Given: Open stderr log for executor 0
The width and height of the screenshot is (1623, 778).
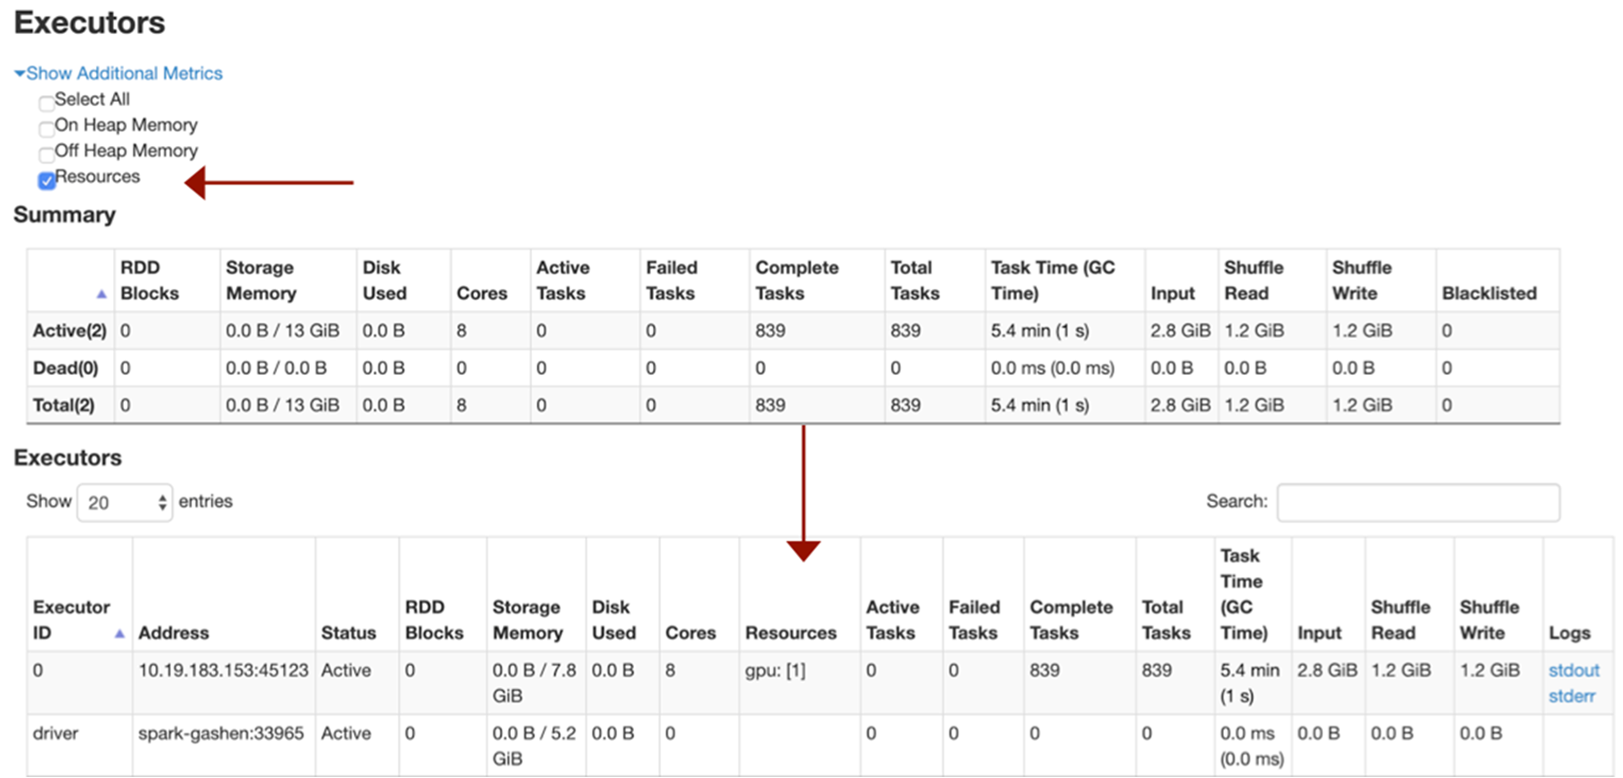Looking at the screenshot, I should [1571, 696].
